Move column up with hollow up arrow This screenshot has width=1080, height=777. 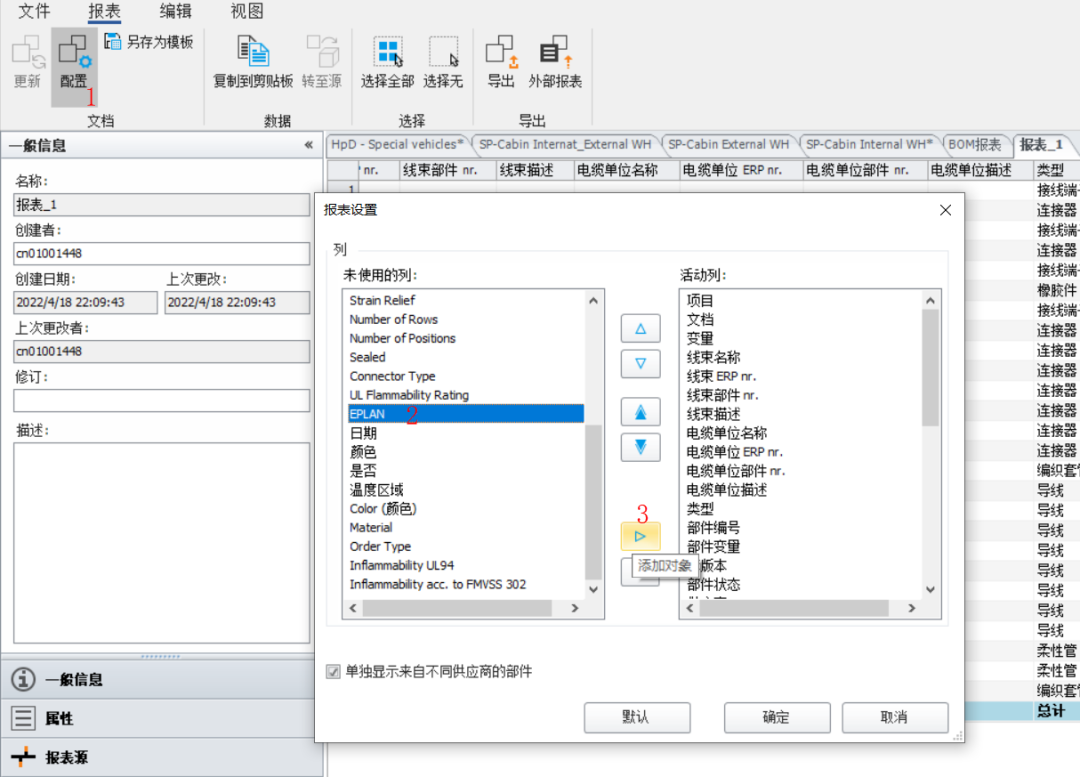point(640,328)
